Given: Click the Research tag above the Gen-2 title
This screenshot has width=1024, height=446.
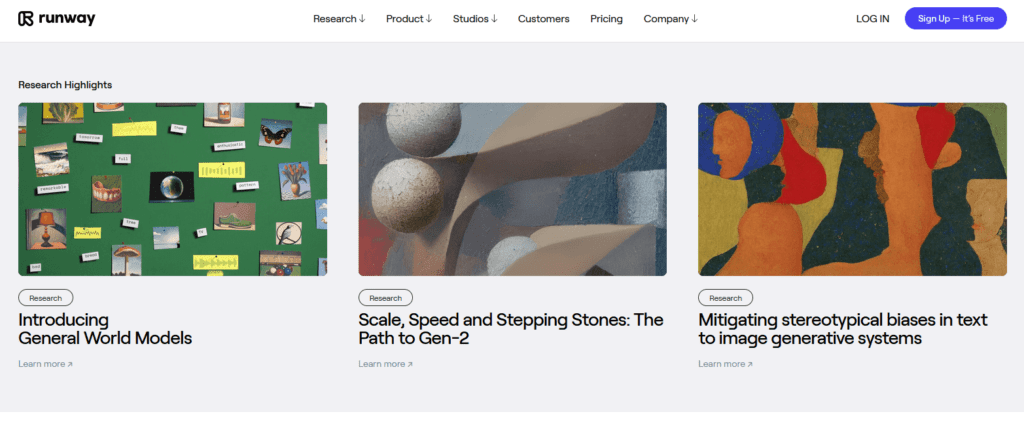Looking at the screenshot, I should [385, 298].
